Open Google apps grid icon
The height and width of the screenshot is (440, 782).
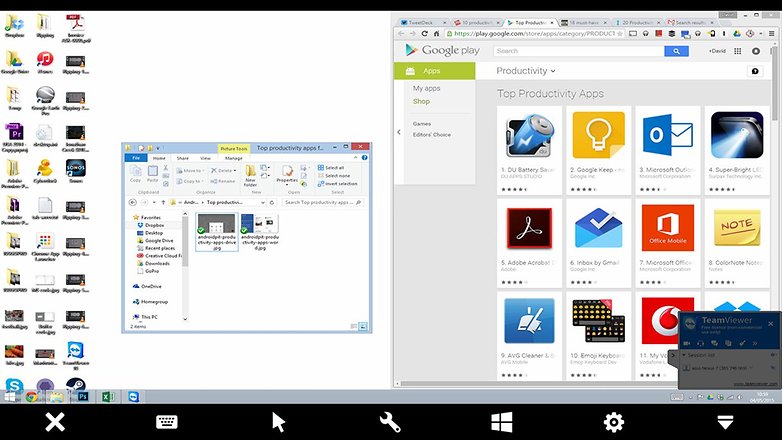(x=738, y=51)
